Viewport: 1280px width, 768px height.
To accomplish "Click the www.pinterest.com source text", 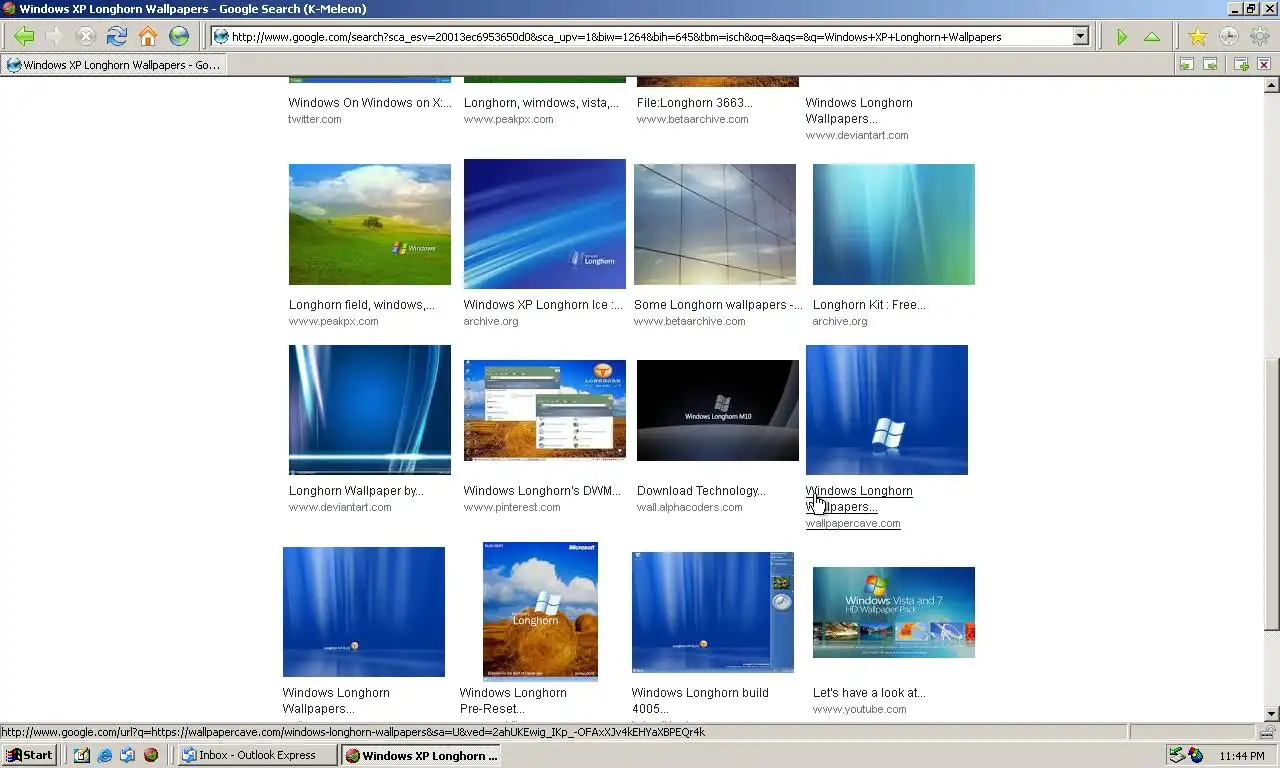I will (x=512, y=507).
